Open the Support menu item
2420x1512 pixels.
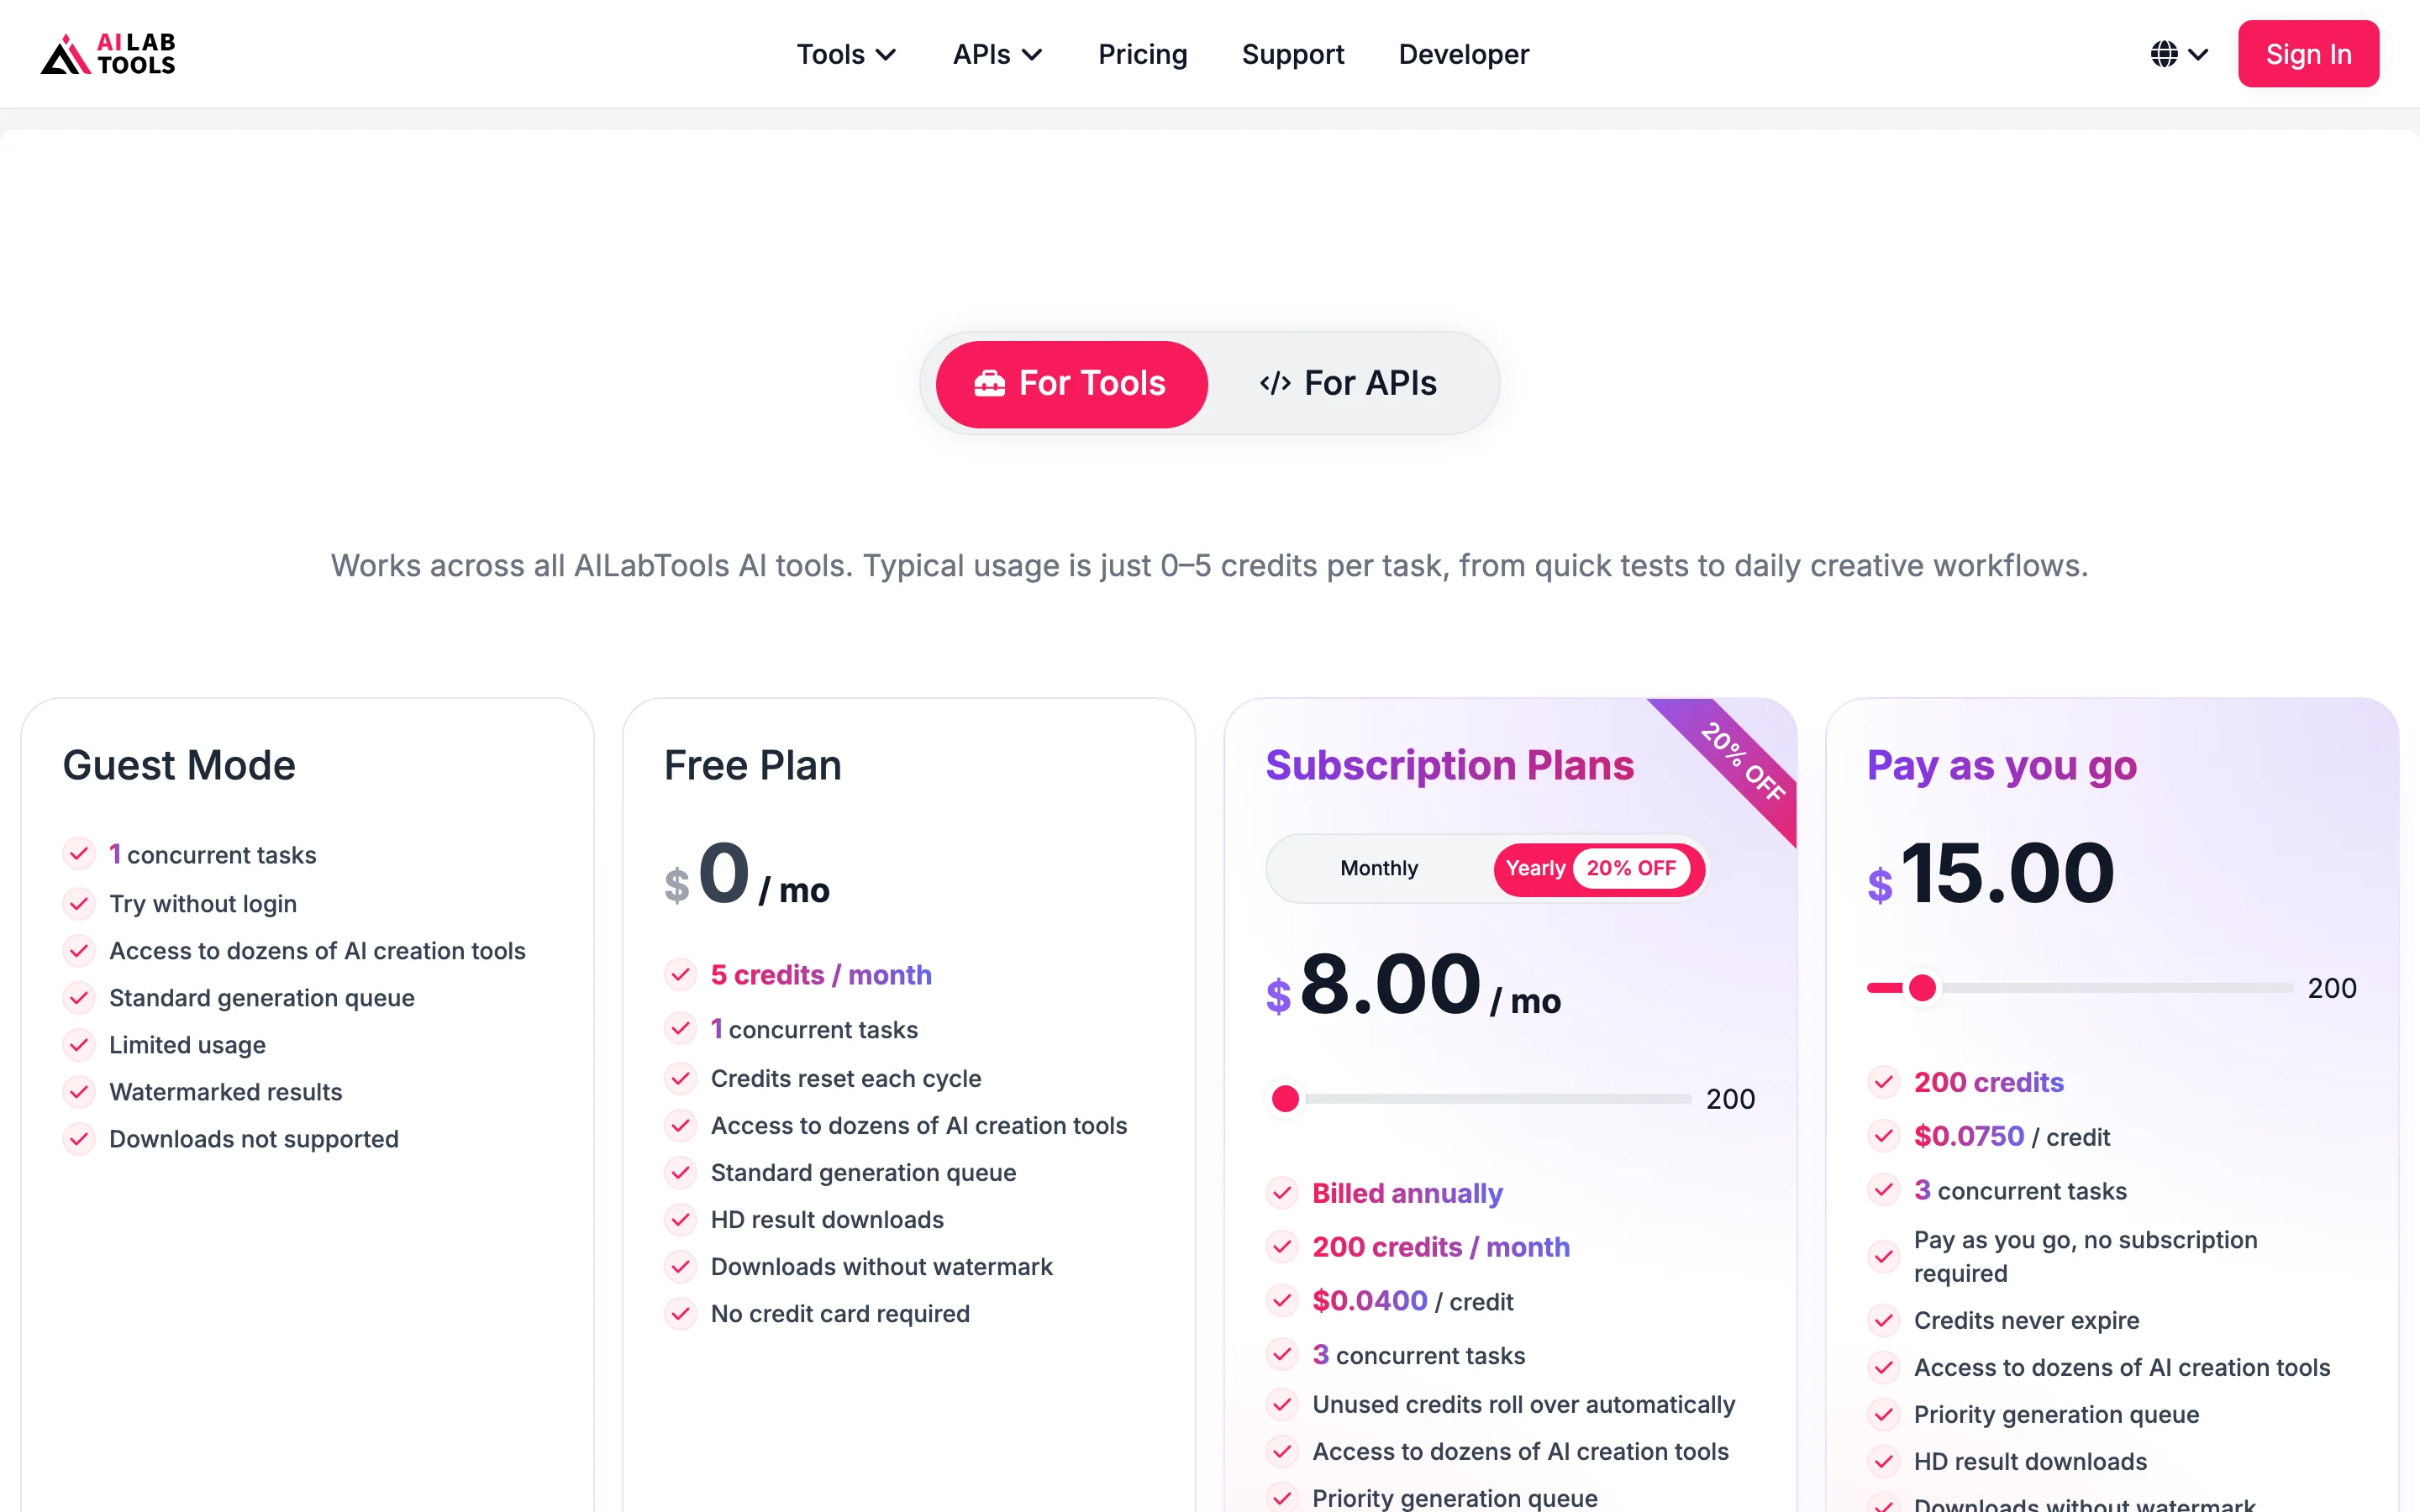click(1293, 54)
